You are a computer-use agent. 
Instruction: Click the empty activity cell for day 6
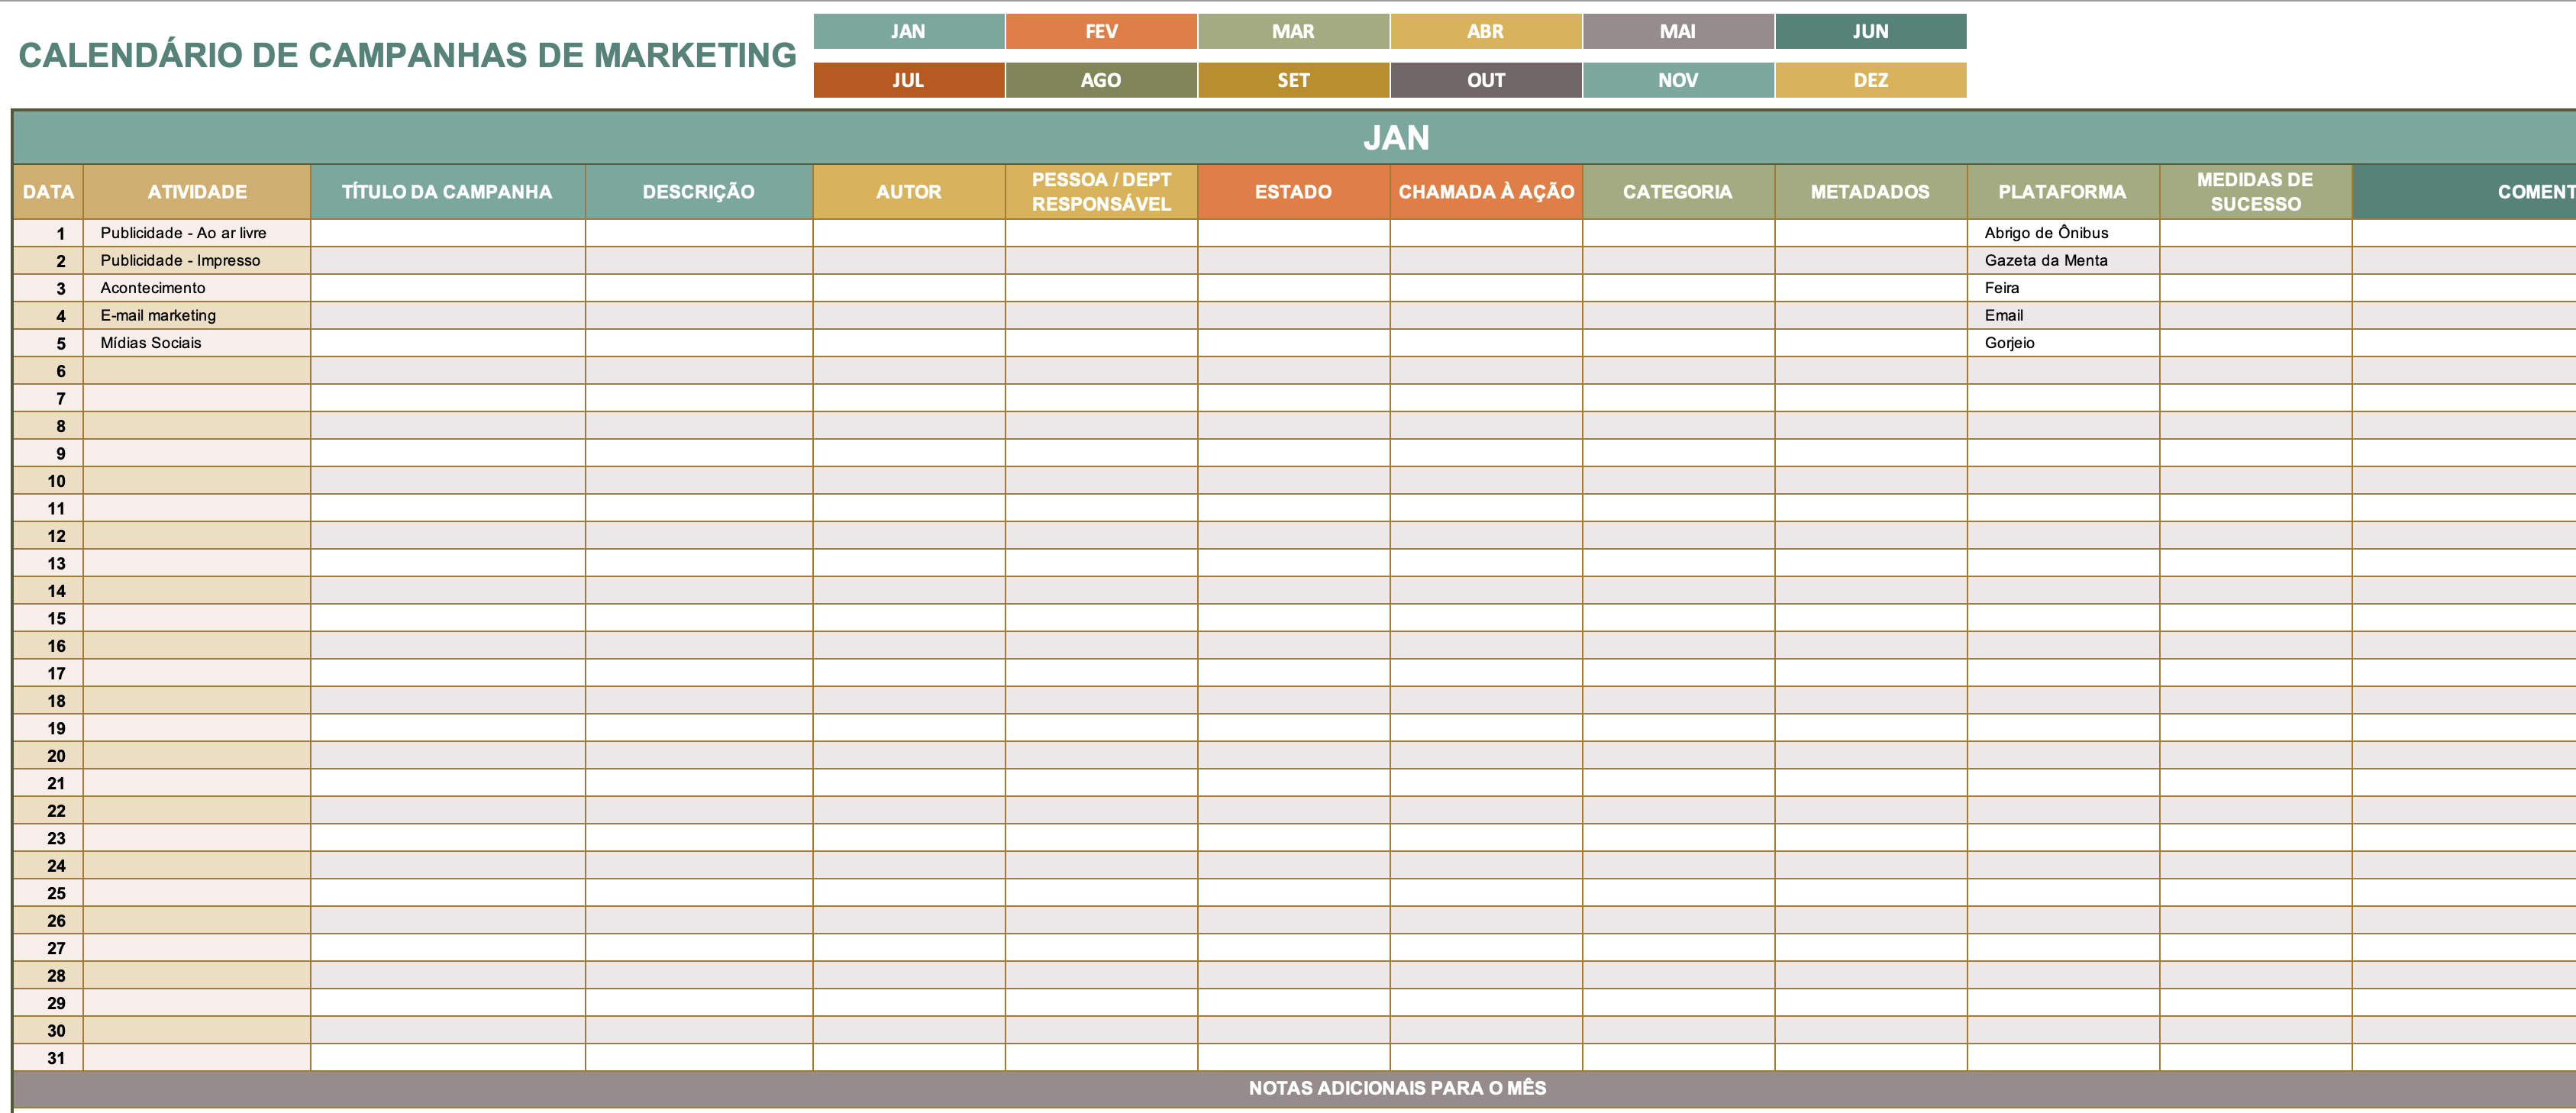(197, 371)
